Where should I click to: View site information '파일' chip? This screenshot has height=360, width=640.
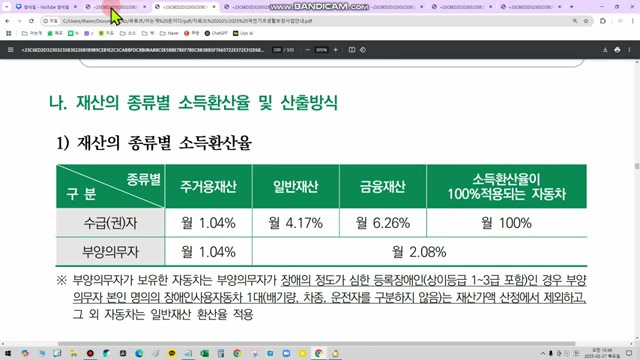(x=51, y=21)
